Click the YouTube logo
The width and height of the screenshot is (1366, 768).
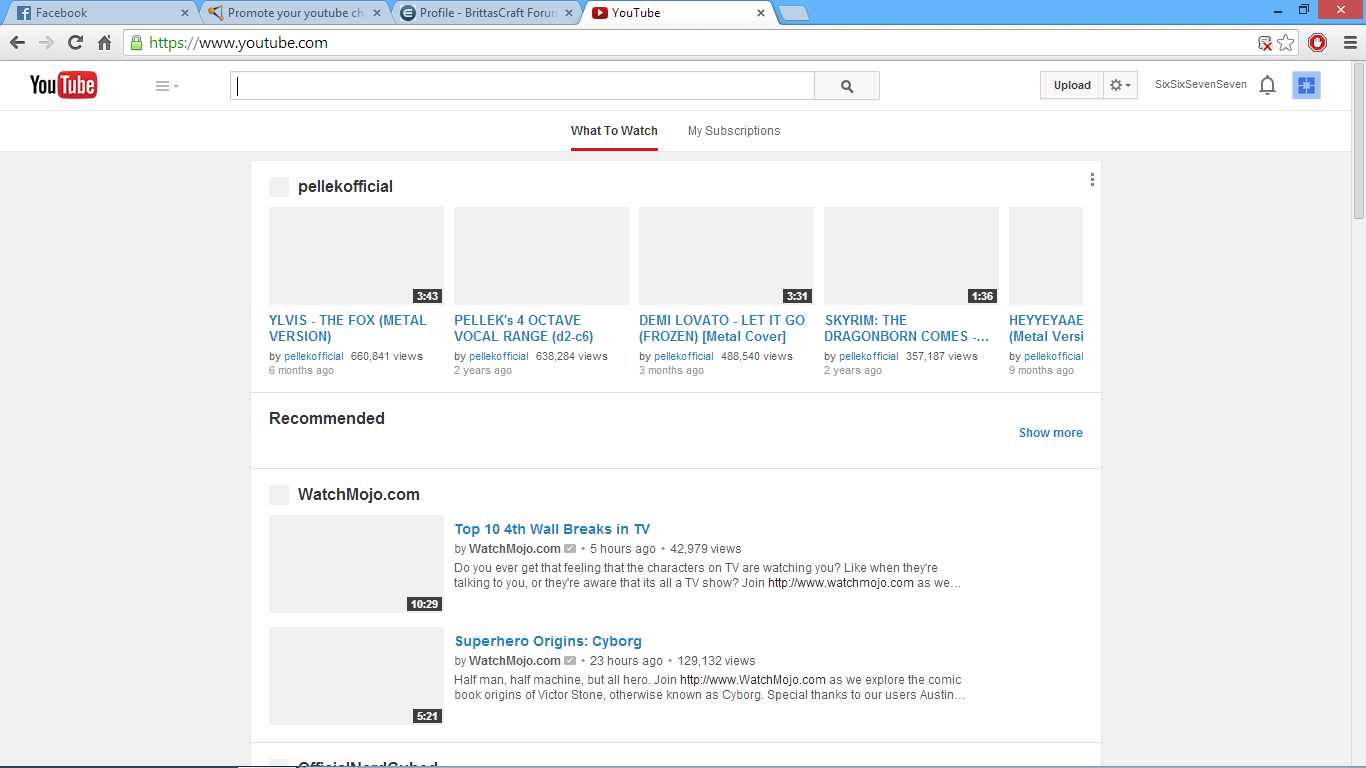[x=63, y=85]
